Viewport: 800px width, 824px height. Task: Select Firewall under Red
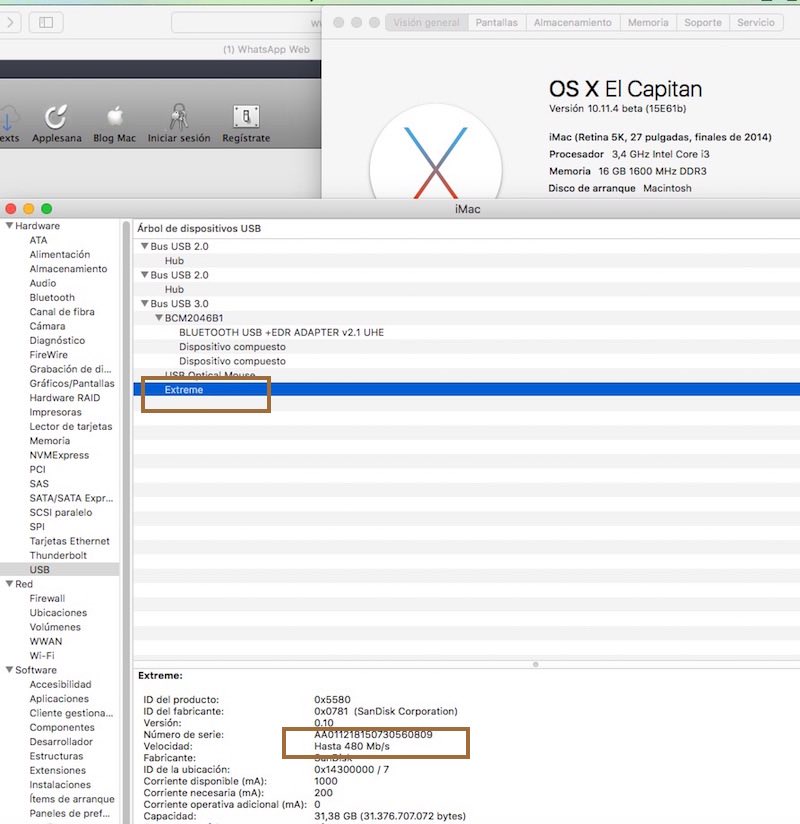[x=47, y=599]
